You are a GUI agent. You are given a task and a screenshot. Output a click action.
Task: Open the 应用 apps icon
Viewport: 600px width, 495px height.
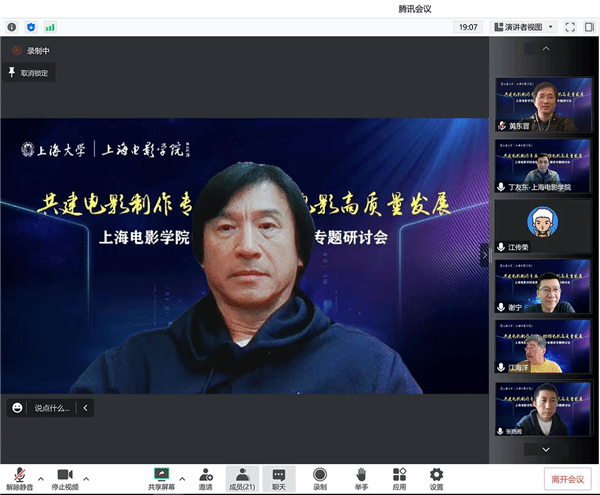tap(399, 473)
